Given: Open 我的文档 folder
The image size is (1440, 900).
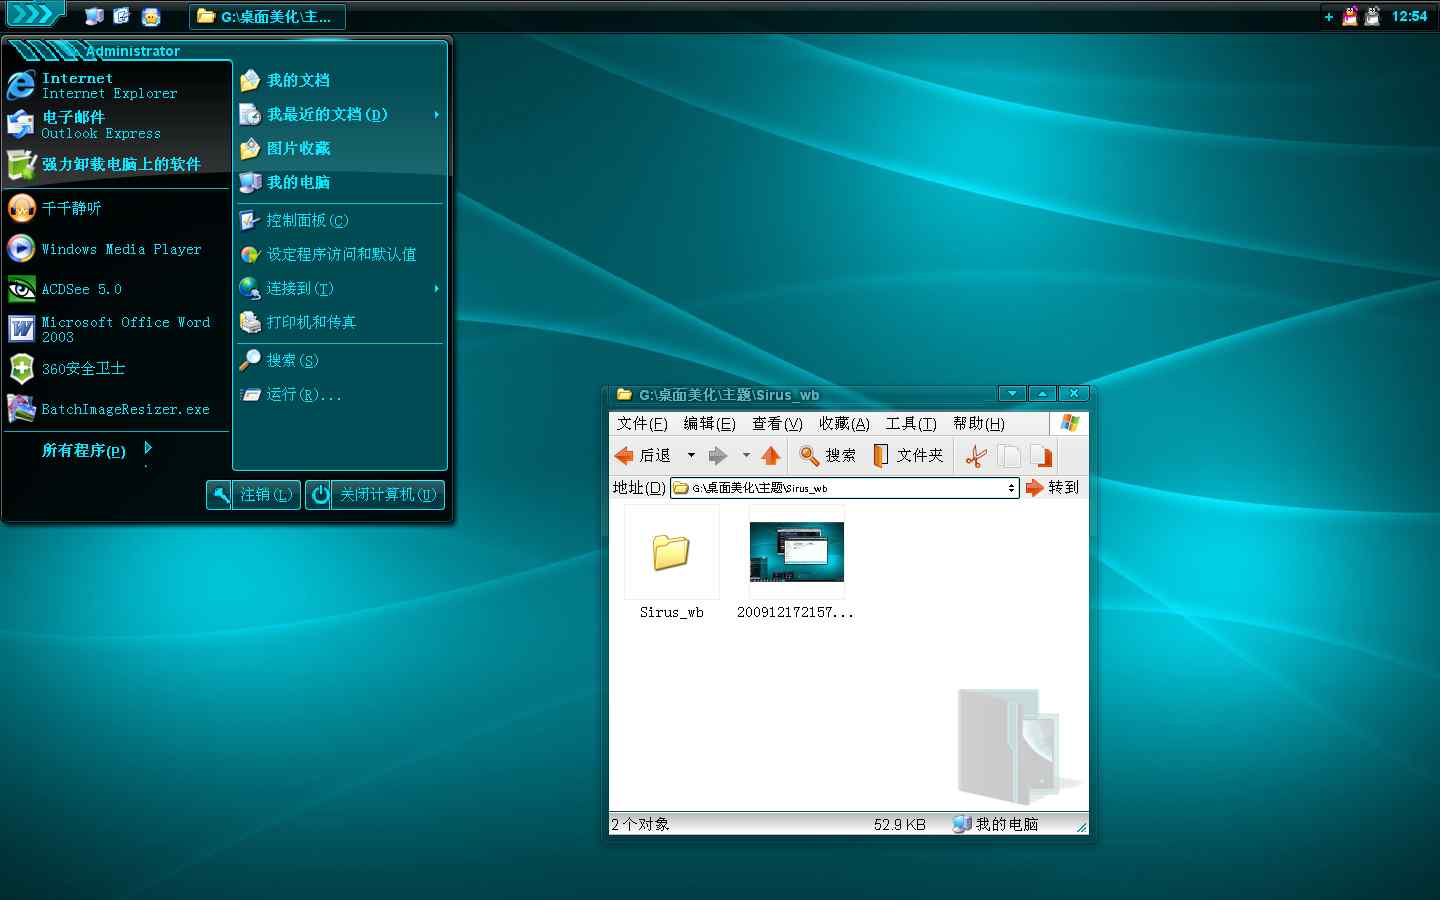Looking at the screenshot, I should pos(340,80).
